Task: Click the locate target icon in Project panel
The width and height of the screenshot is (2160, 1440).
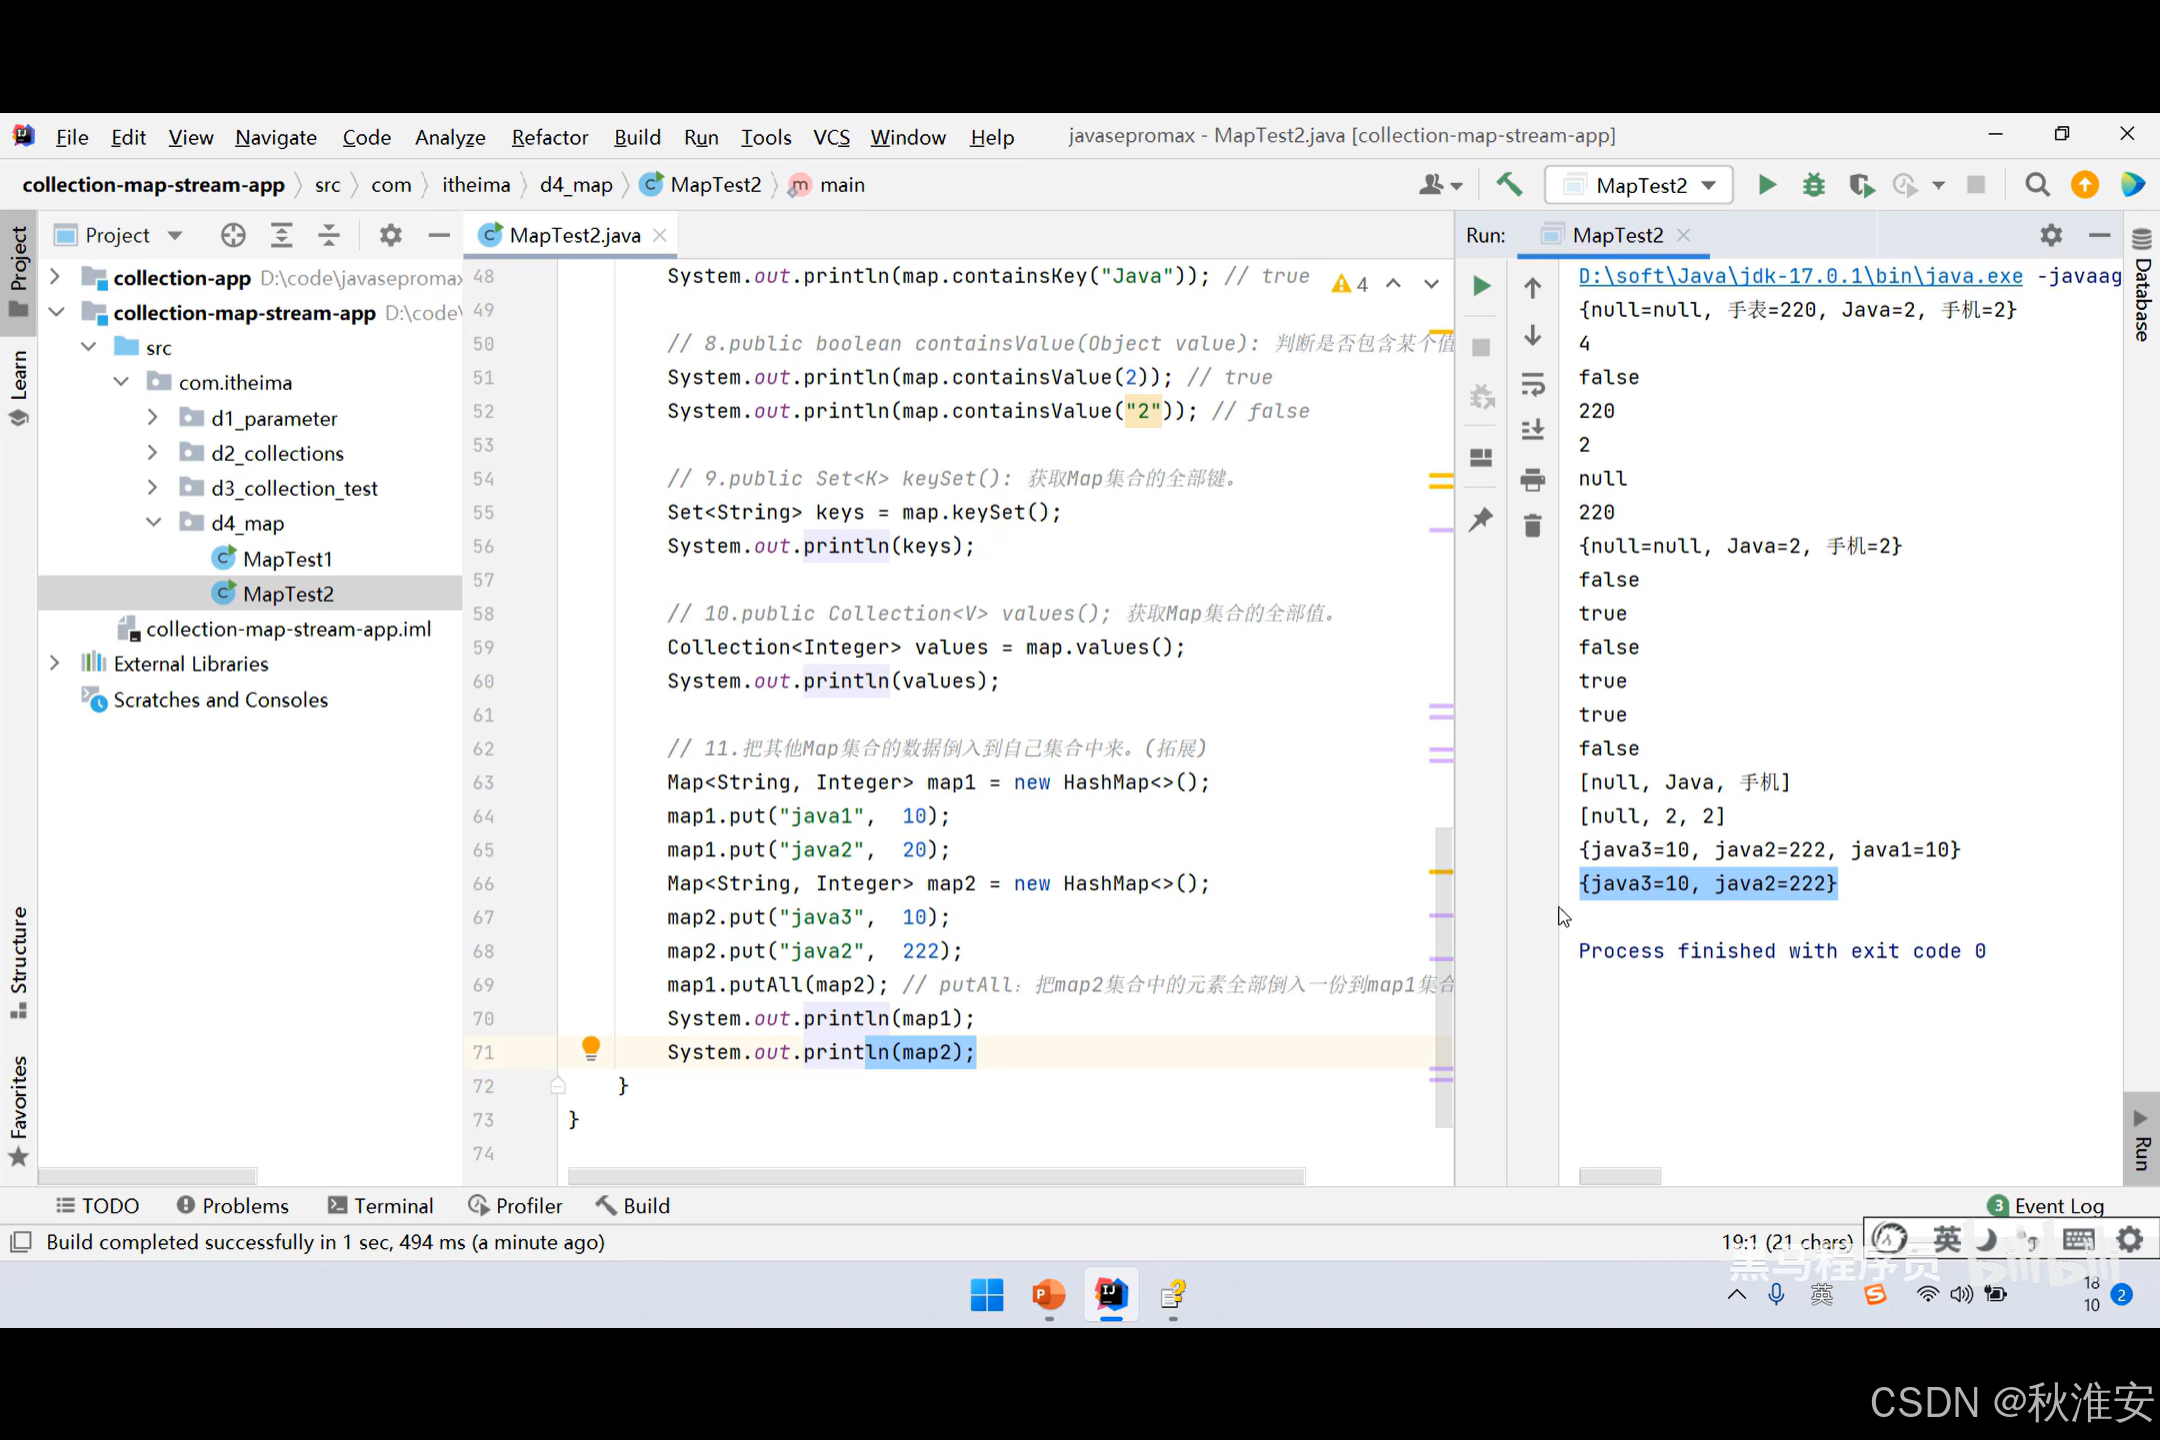Action: 233,235
